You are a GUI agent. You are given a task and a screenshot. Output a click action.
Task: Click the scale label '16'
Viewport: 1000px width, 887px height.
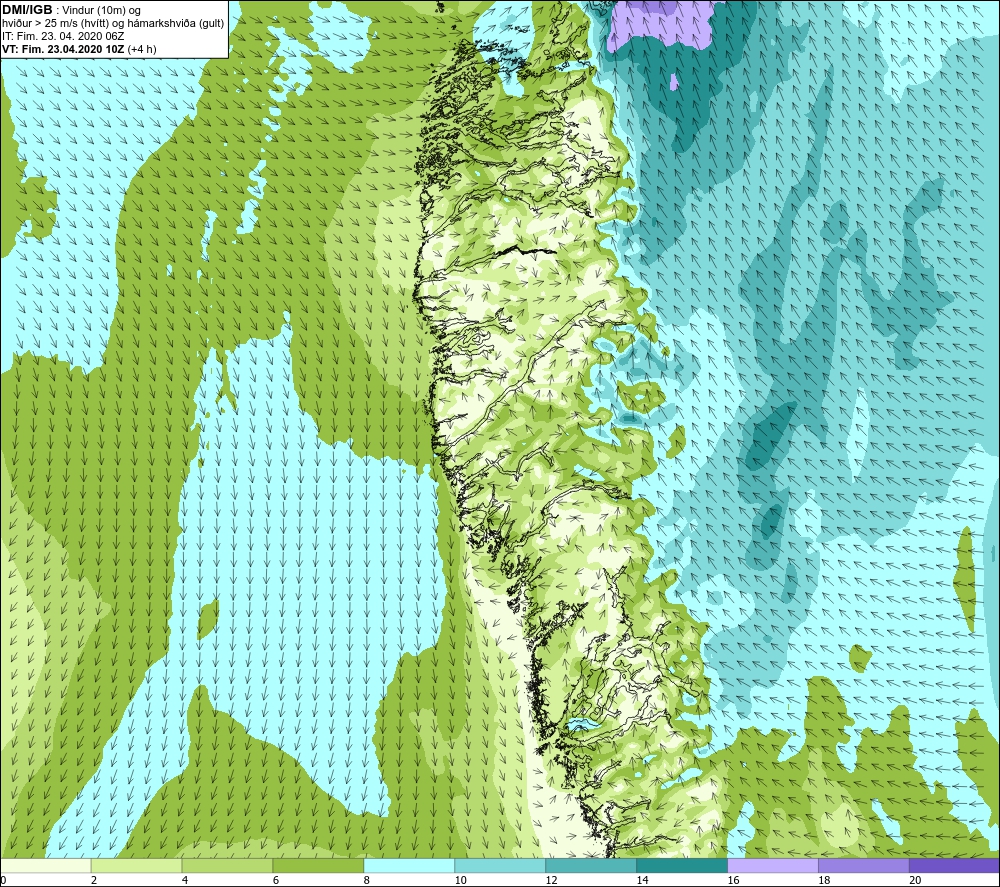point(733,880)
